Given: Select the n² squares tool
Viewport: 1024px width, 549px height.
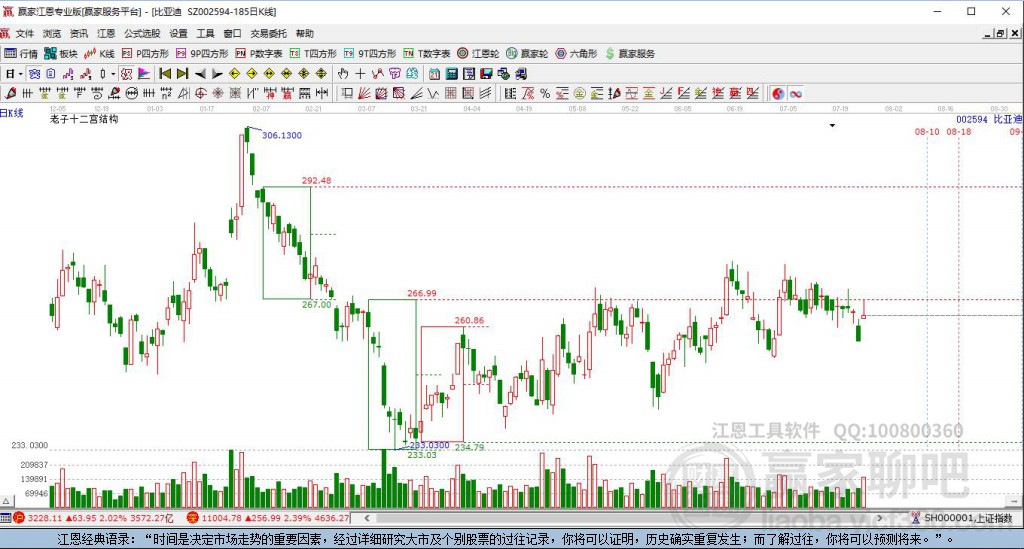Looking at the screenshot, I should [x=167, y=93].
